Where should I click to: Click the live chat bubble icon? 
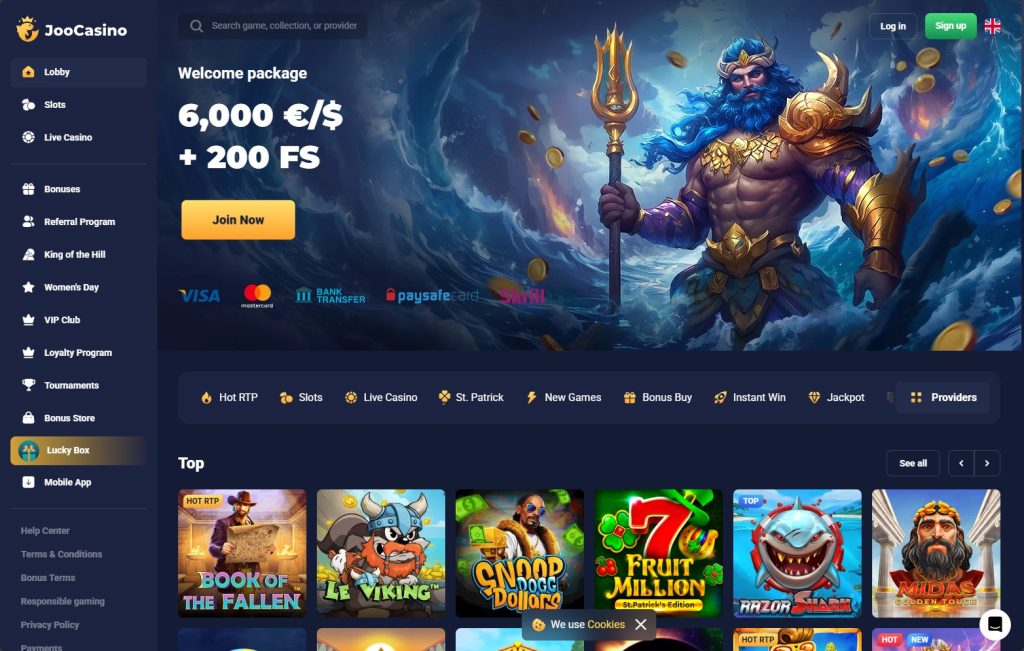995,624
